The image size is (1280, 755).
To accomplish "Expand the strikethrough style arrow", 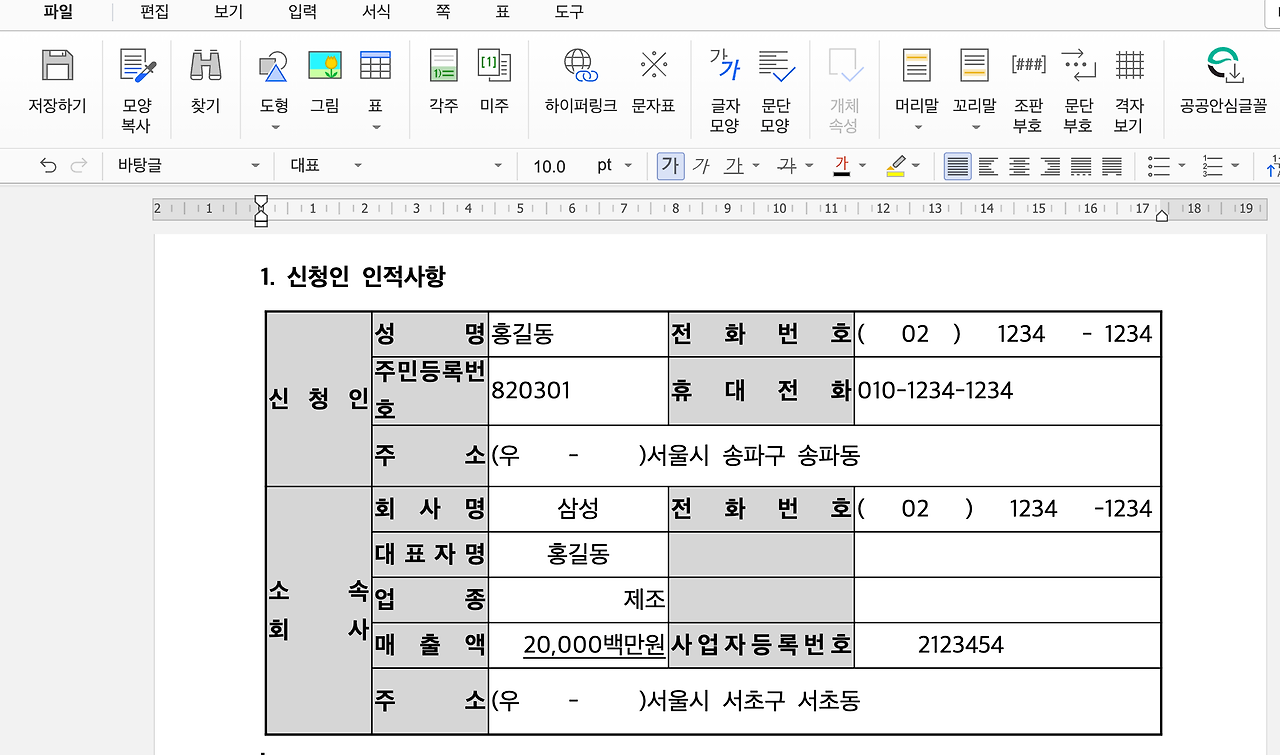I will click(808, 166).
